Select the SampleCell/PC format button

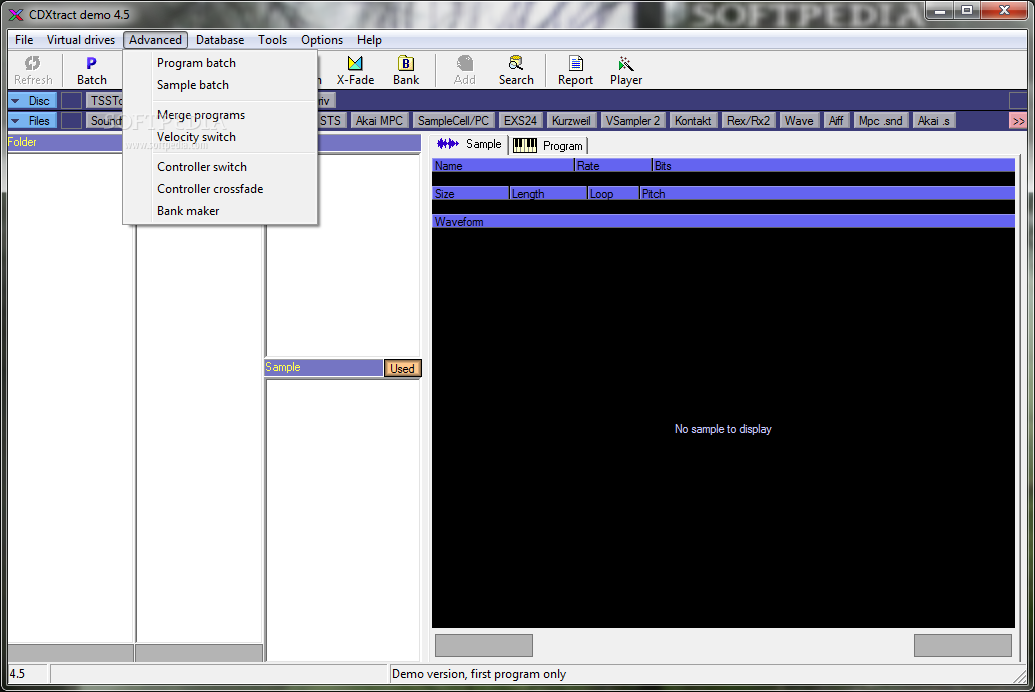[453, 121]
